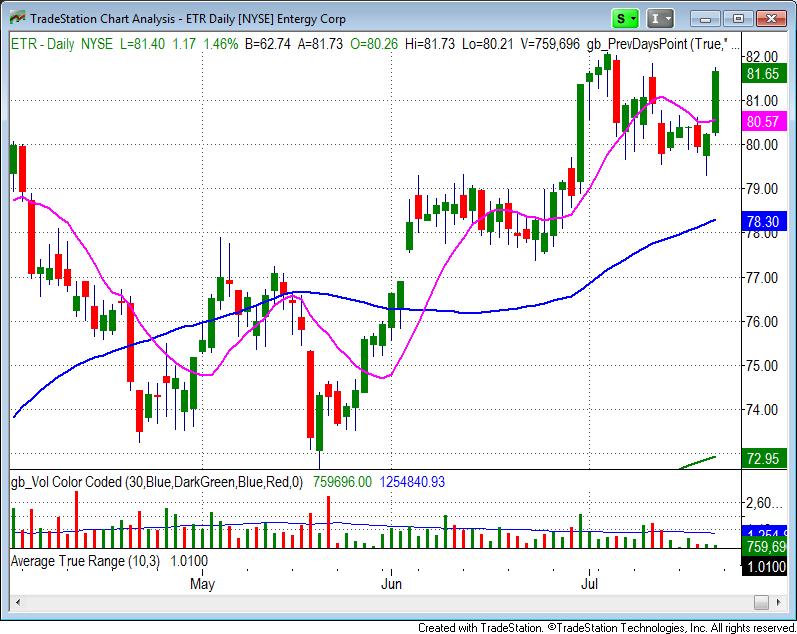Open the green S symbol-link dropdown
Viewport: 797px width, 634px height.
[626, 18]
